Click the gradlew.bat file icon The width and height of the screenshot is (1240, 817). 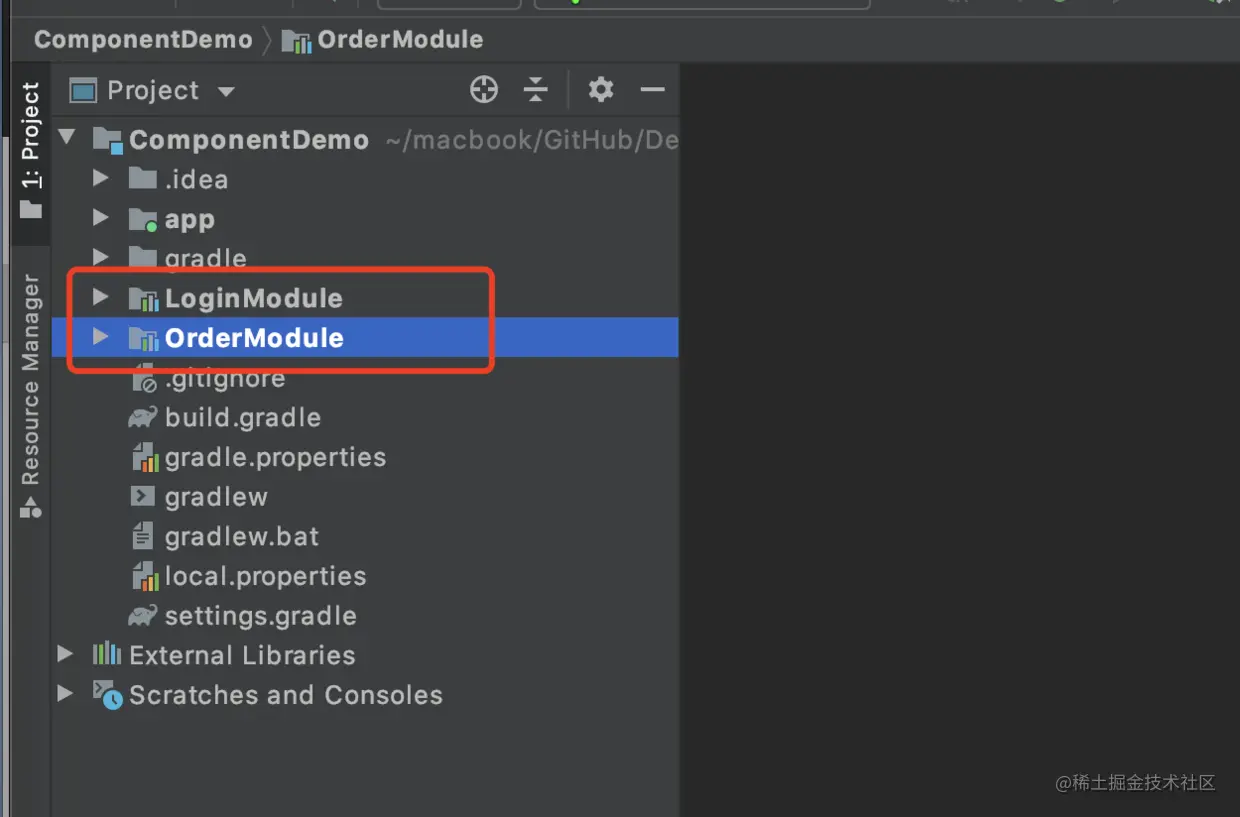pyautogui.click(x=143, y=536)
